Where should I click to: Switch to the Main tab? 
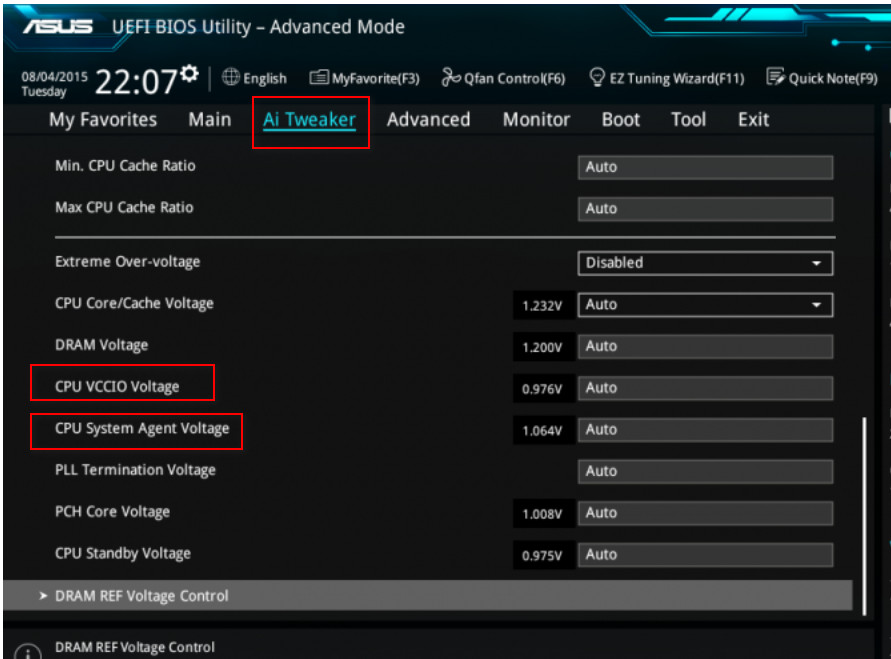pyautogui.click(x=210, y=120)
